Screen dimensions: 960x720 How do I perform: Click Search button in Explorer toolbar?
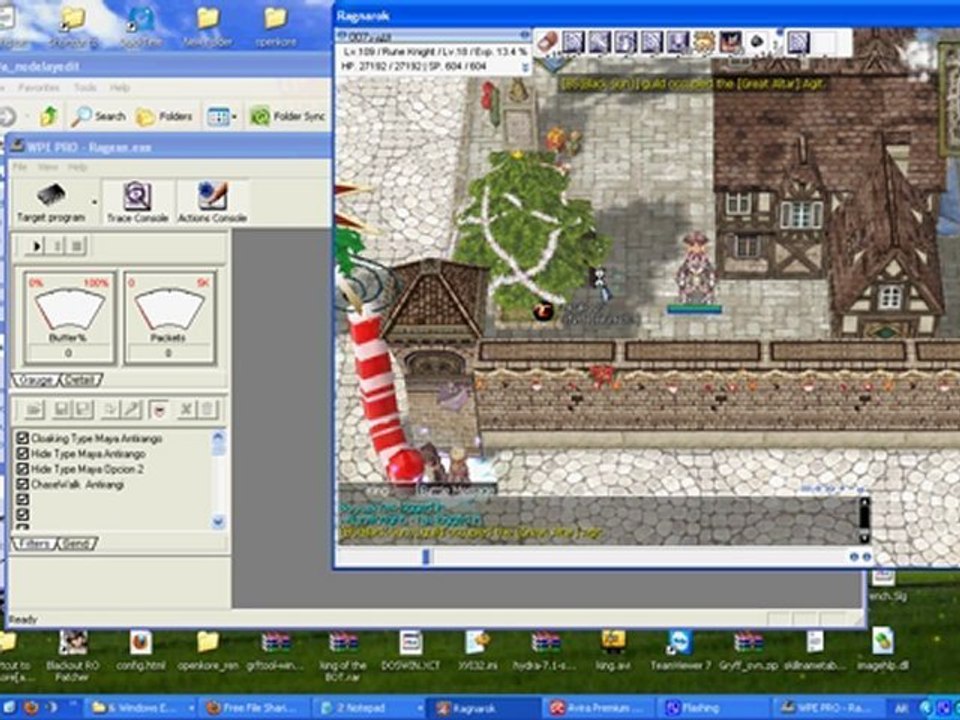(x=98, y=116)
